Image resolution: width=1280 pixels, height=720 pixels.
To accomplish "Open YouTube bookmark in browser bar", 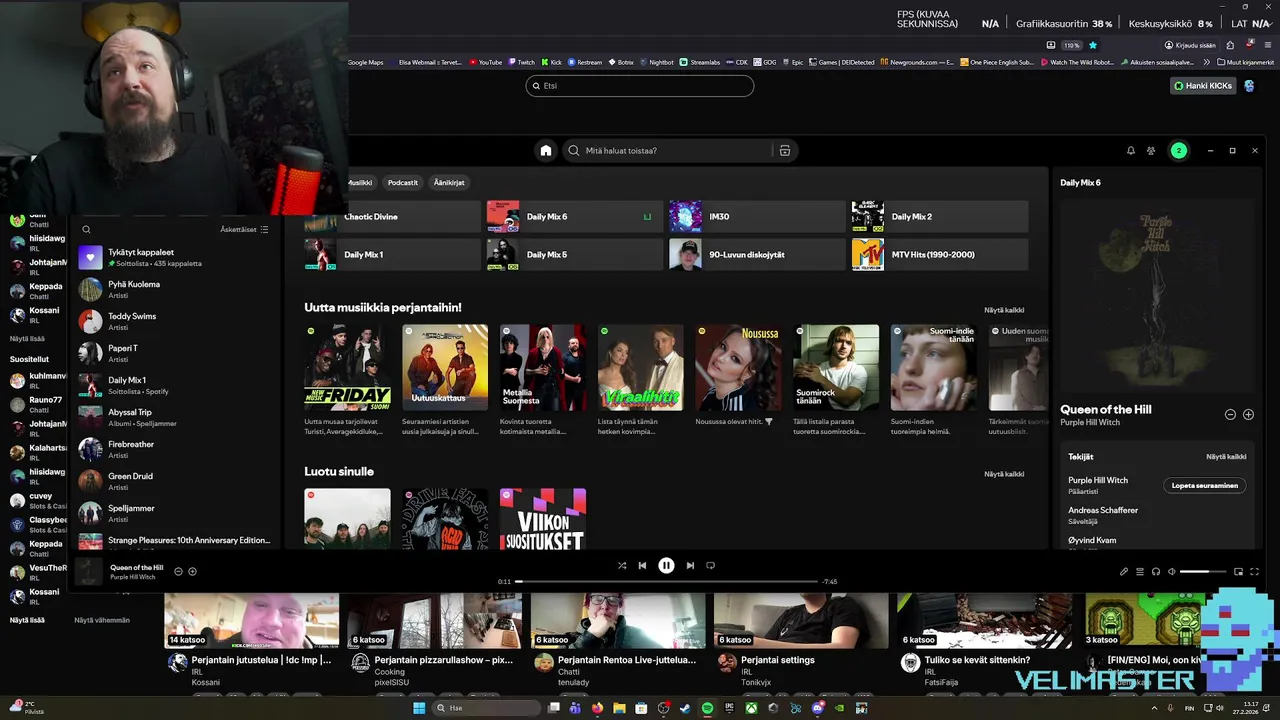I will pos(486,62).
